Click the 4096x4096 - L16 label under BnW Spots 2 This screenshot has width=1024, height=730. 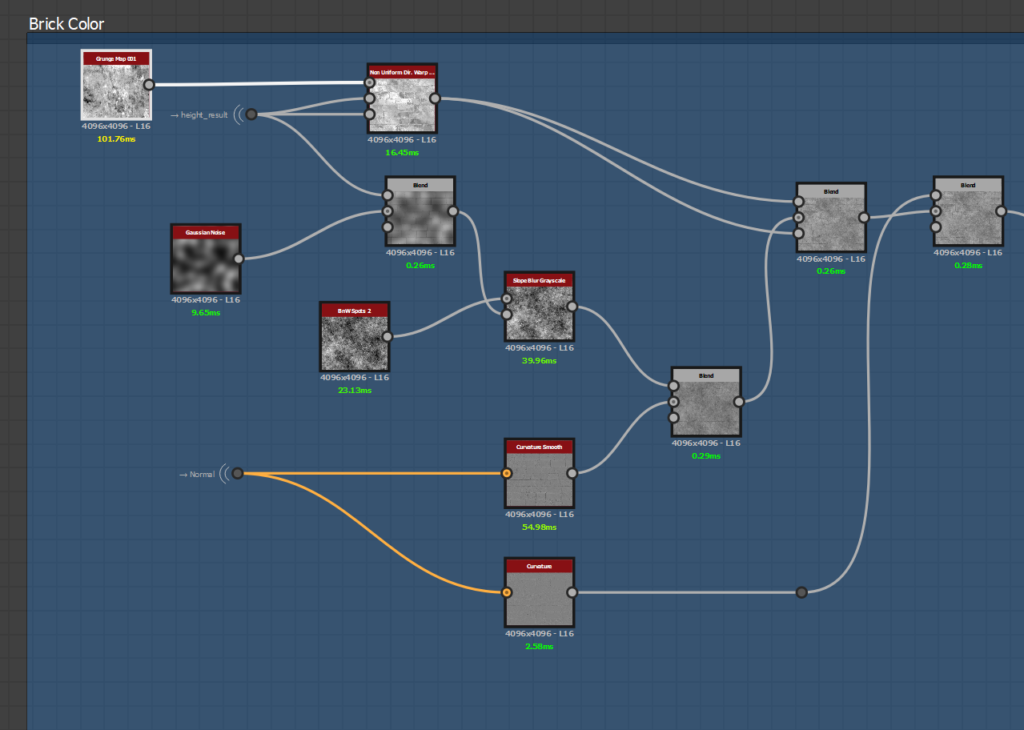355,377
